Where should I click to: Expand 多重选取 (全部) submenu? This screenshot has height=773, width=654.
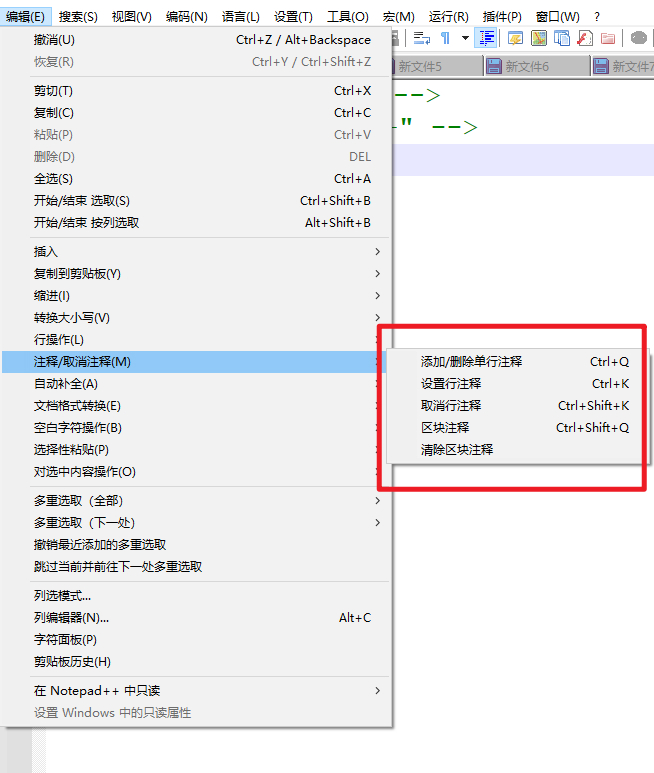coord(196,501)
